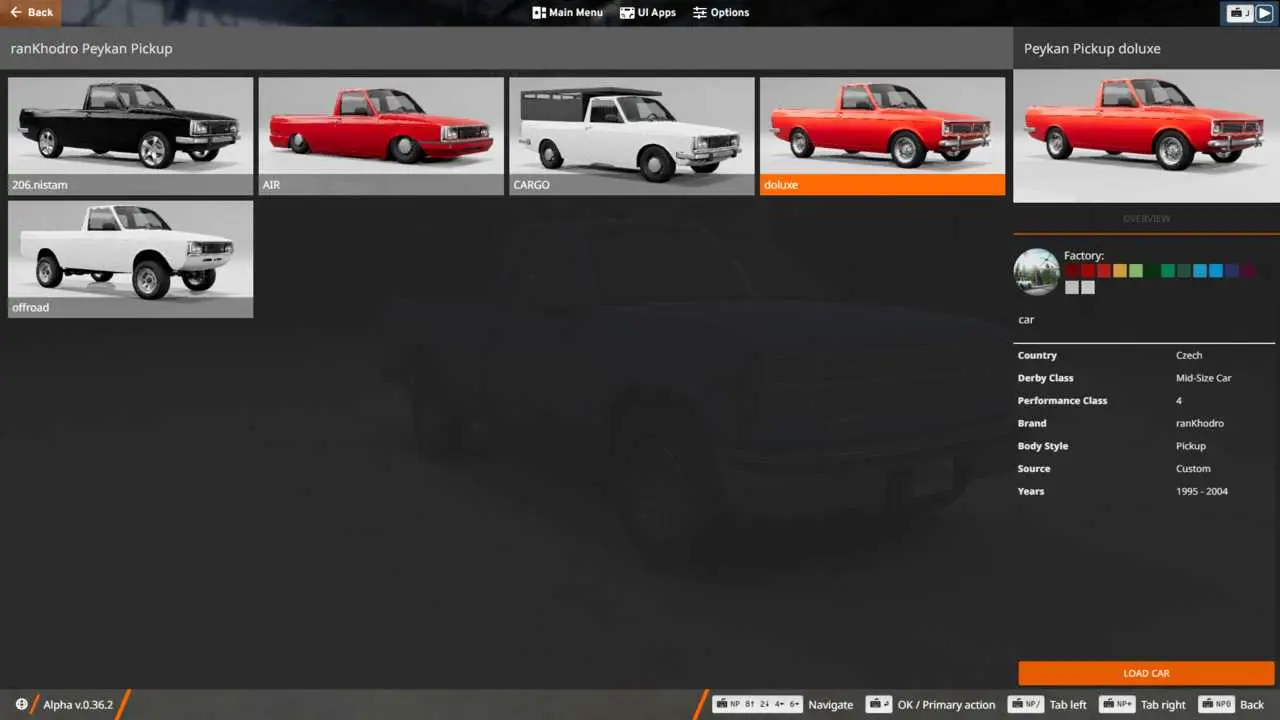Pick the black factory color swatch
The image size is (1280, 720).
(1265, 271)
